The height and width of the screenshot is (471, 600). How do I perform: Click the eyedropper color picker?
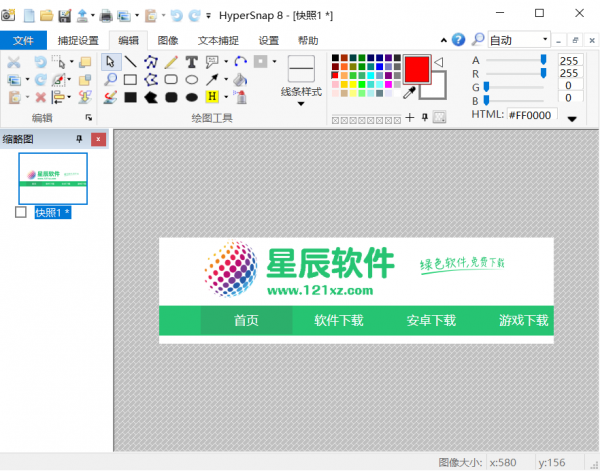409,92
